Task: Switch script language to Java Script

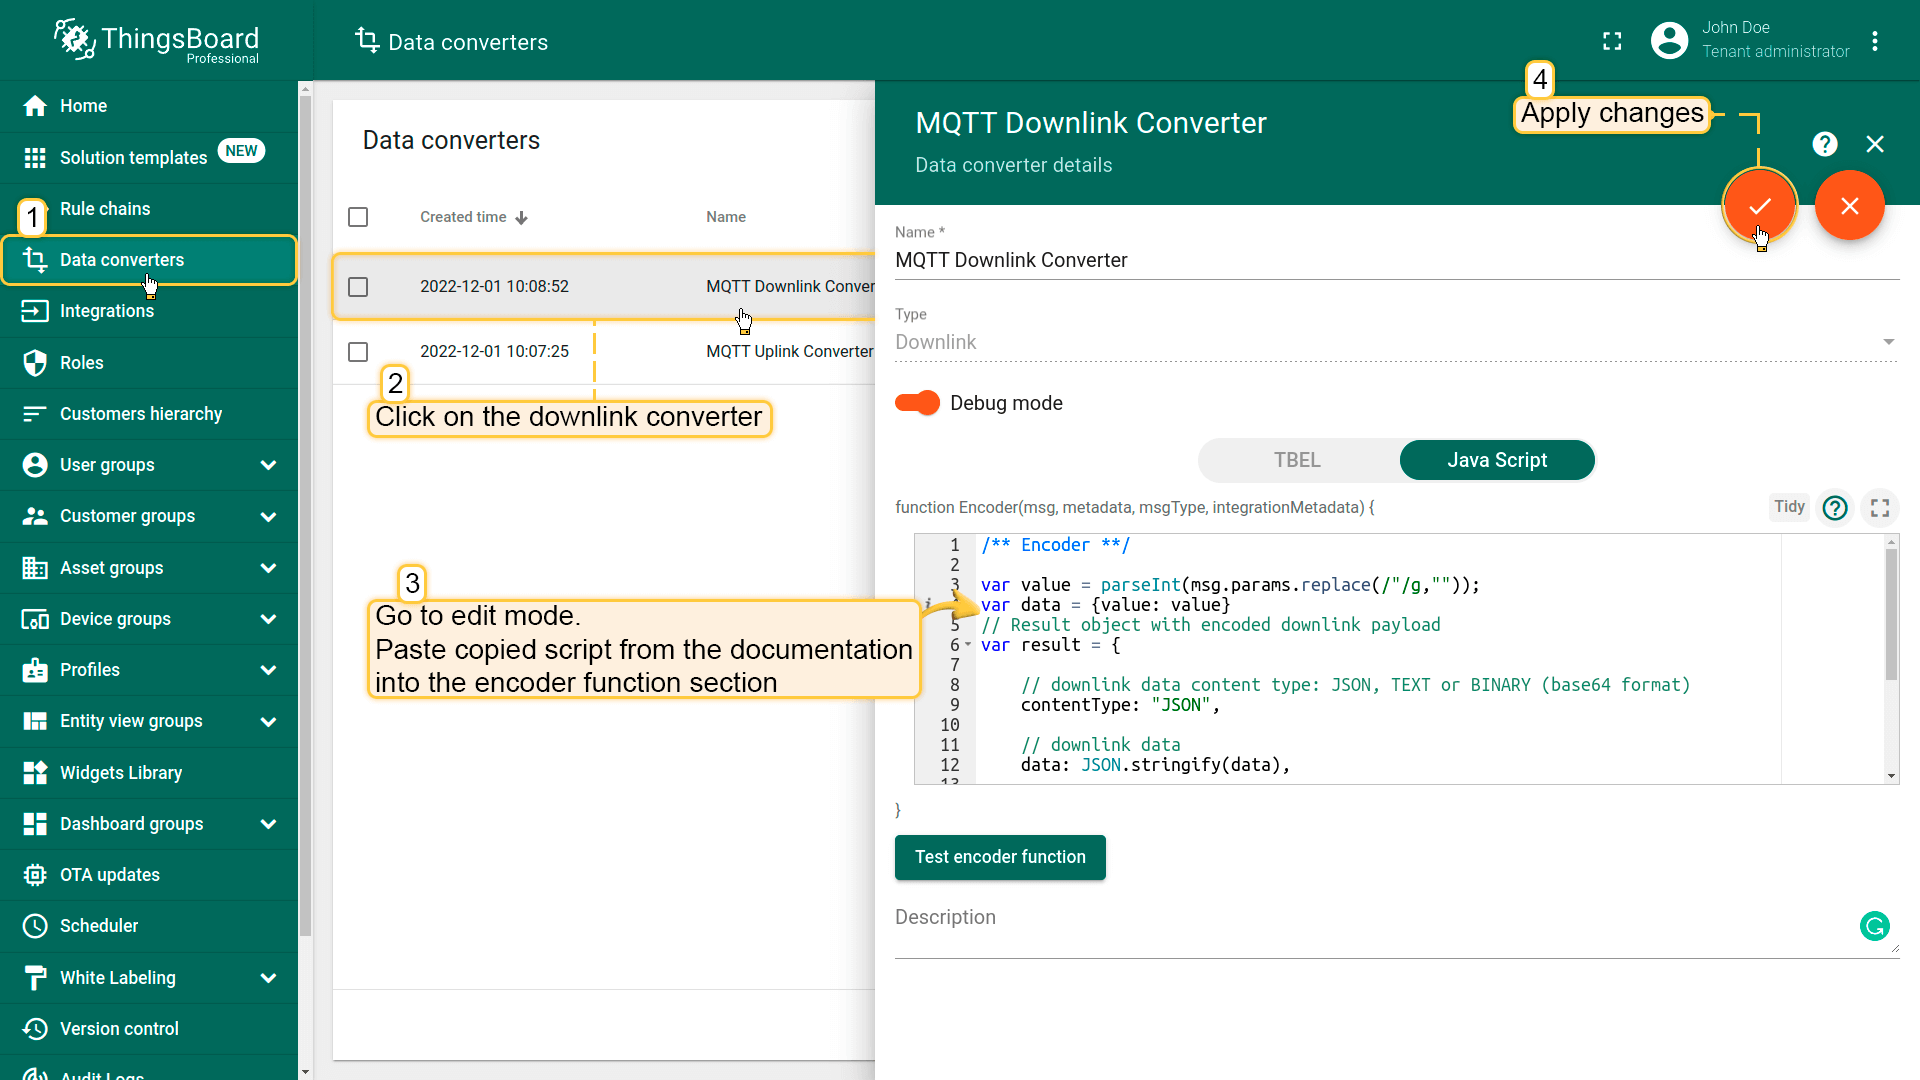Action: tap(1497, 460)
